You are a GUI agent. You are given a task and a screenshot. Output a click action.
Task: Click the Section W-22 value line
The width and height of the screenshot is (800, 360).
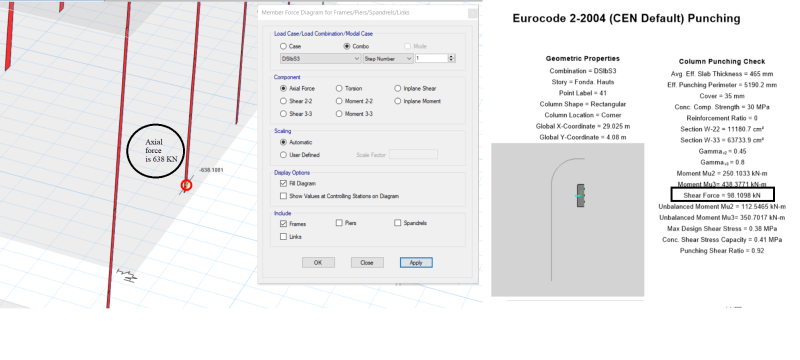[722, 130]
